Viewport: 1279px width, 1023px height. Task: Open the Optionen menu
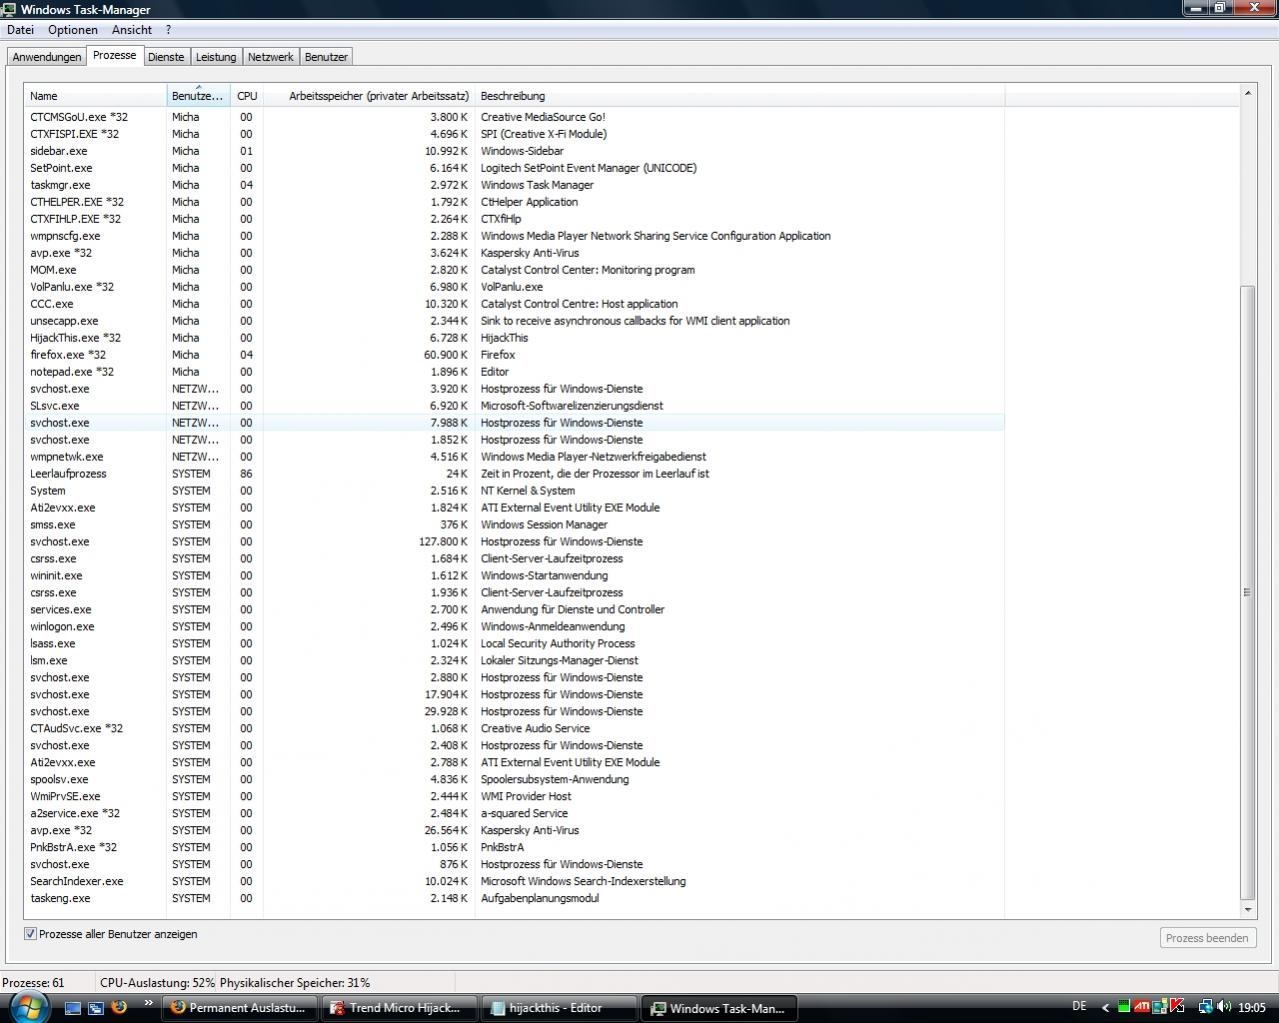(x=73, y=30)
